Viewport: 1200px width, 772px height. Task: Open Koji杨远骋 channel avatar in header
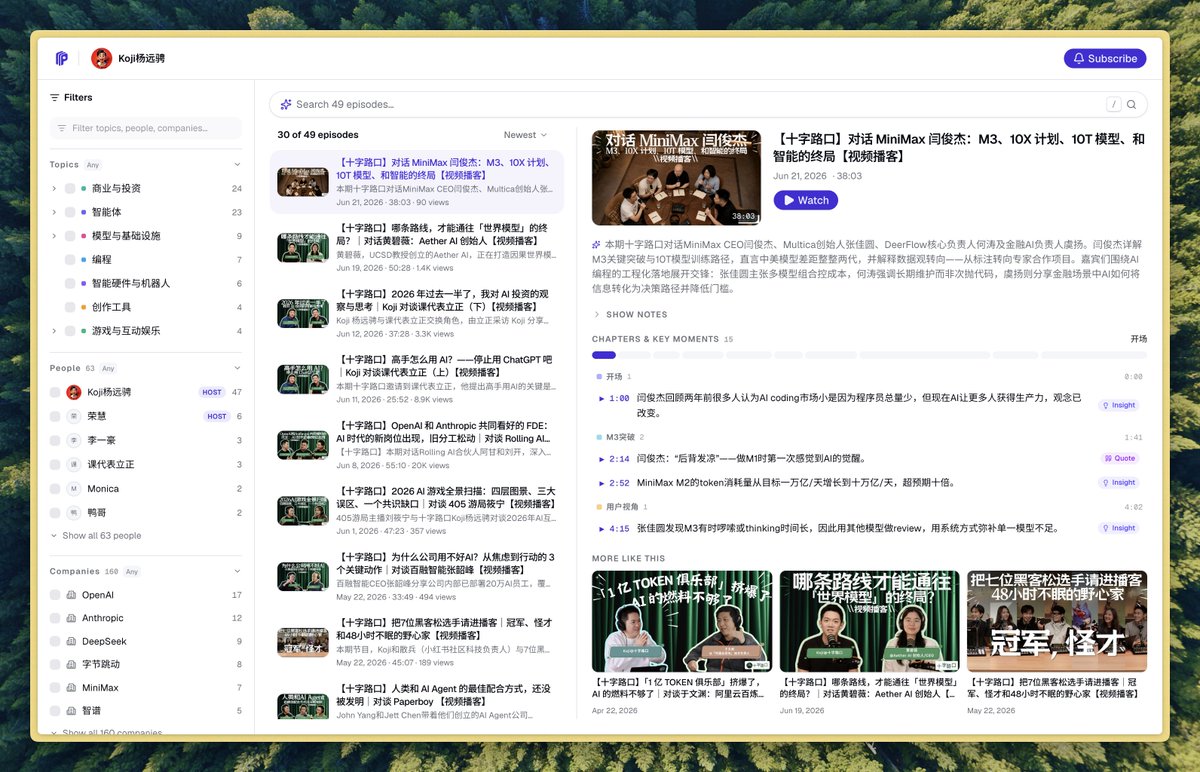[101, 58]
